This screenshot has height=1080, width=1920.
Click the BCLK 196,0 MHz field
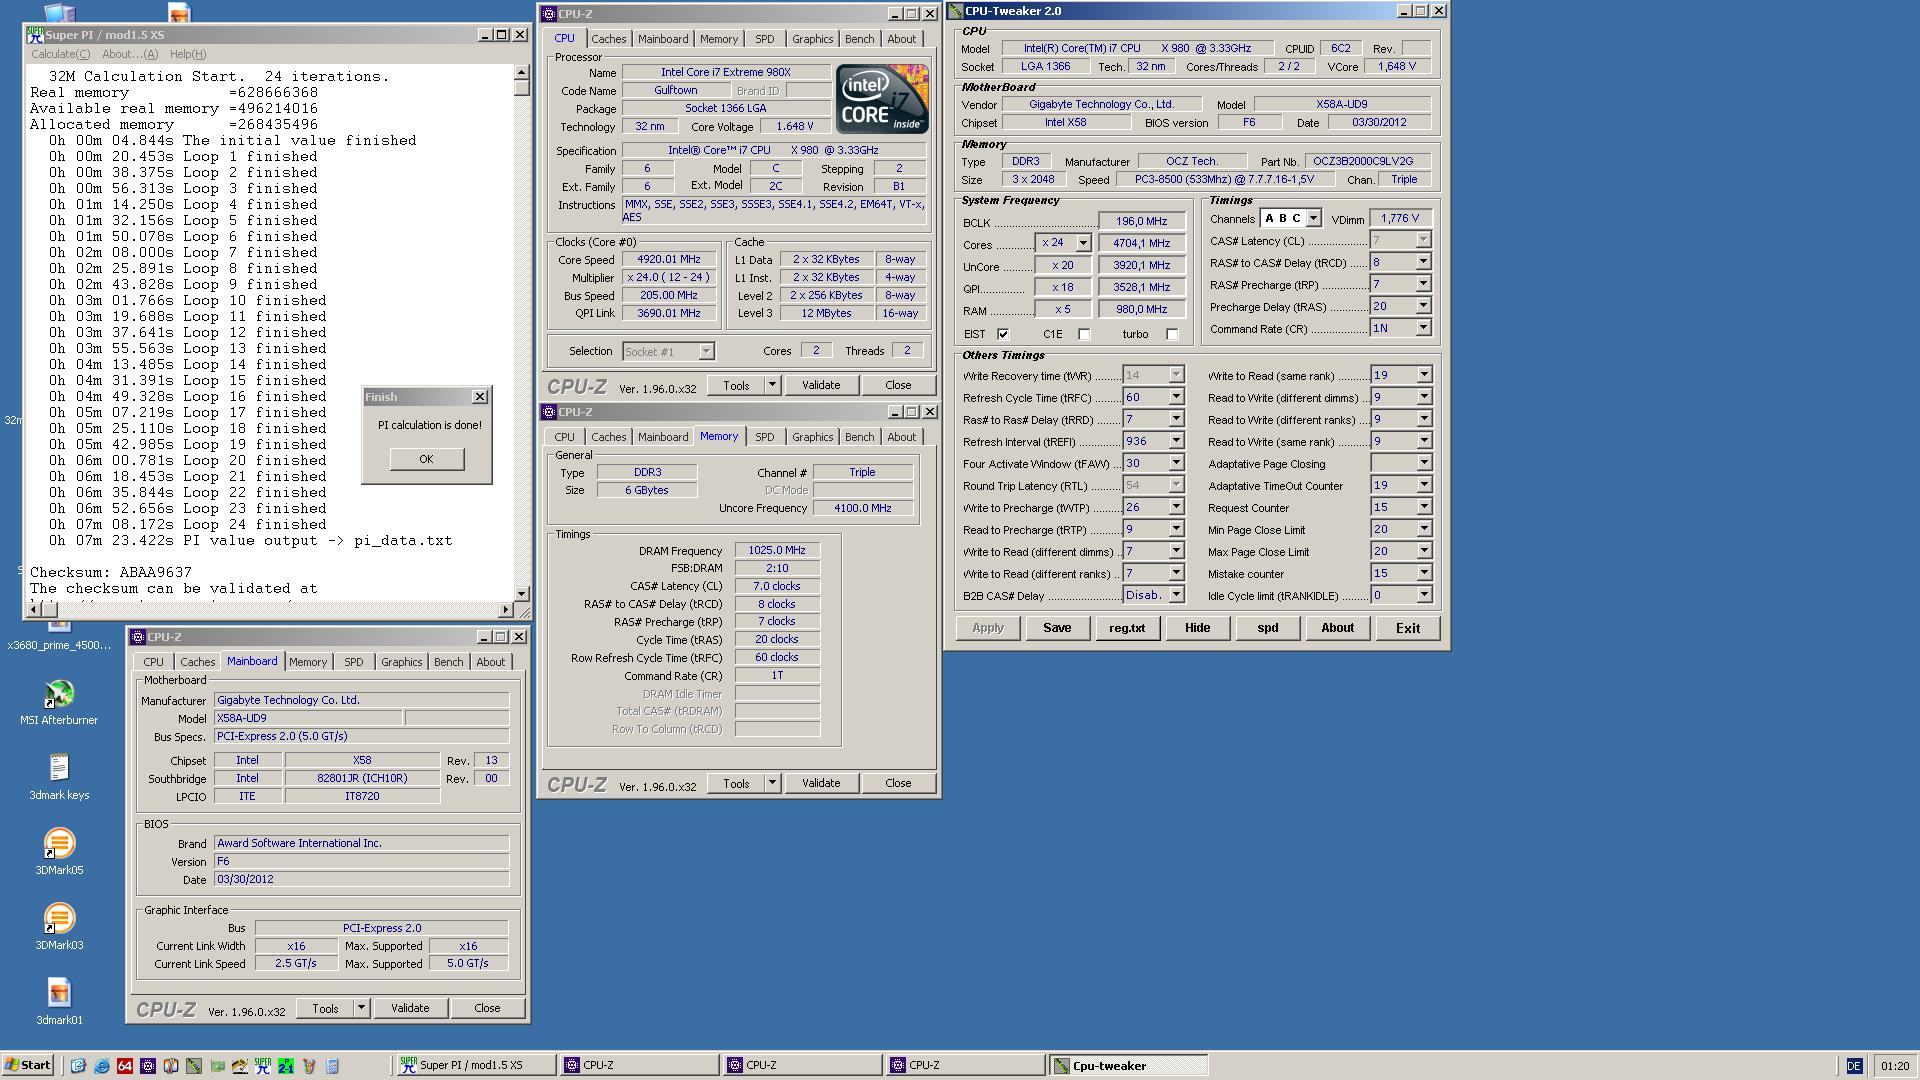[1142, 221]
